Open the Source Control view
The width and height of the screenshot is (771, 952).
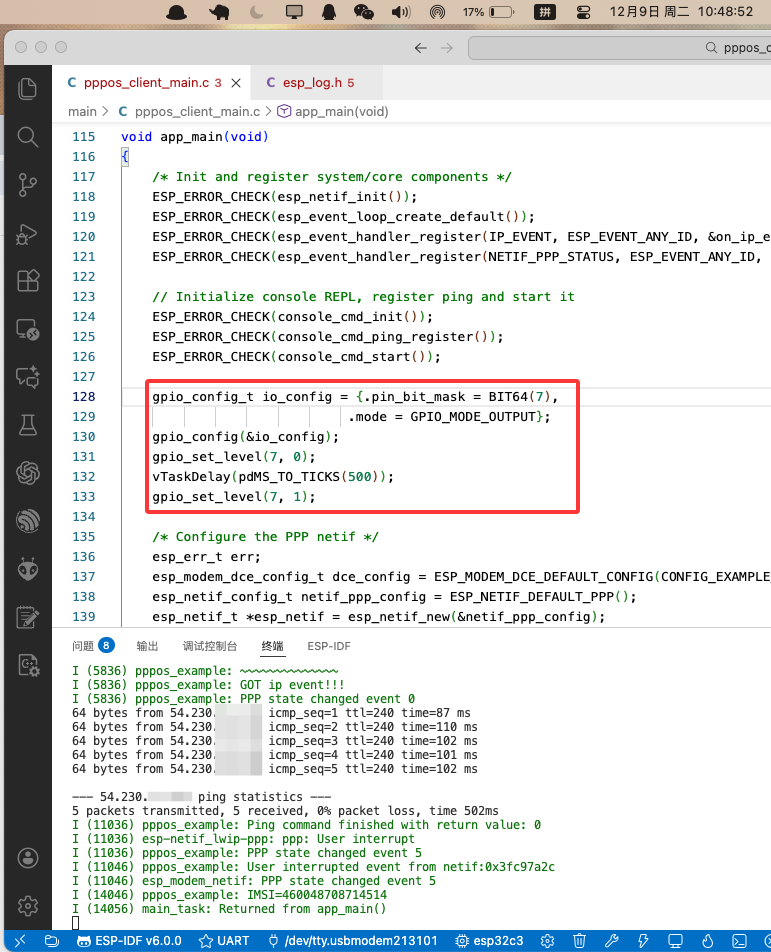28,185
